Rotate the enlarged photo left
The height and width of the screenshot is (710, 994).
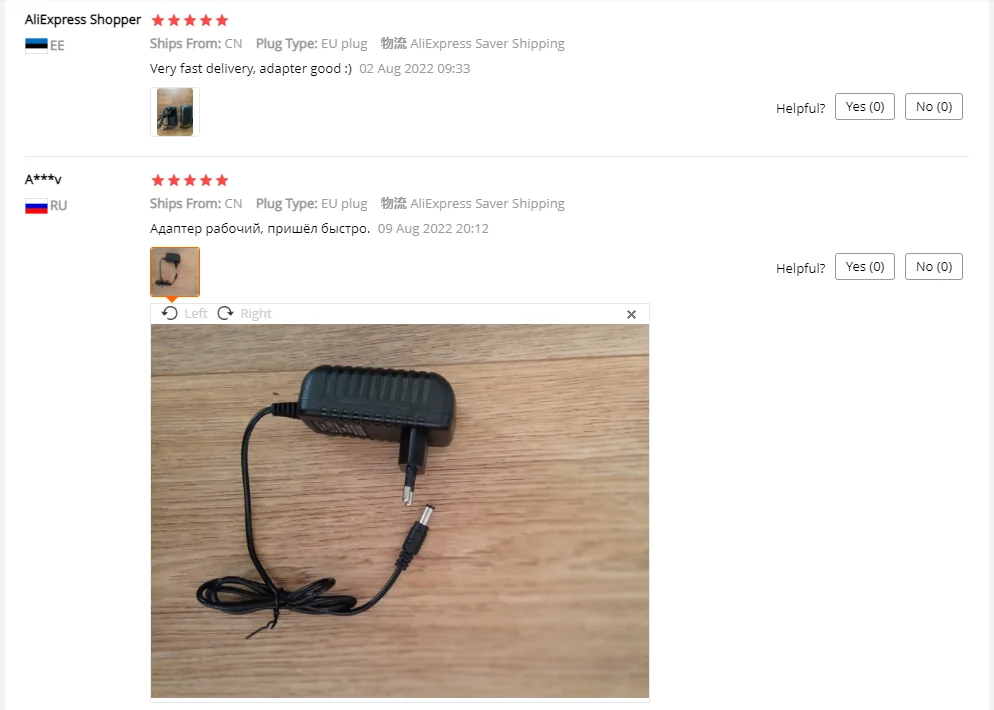click(170, 313)
